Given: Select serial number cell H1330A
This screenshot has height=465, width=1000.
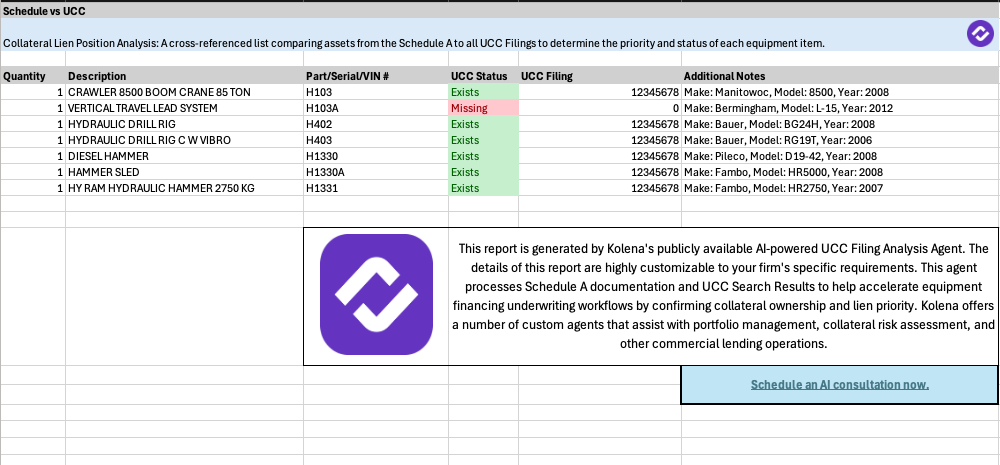Looking at the screenshot, I should (x=324, y=172).
